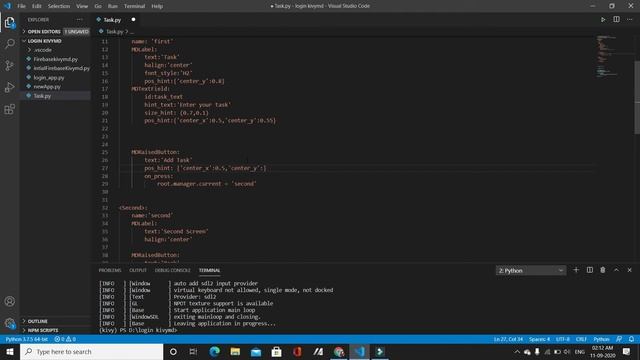Open the Accounts menu icon
This screenshot has width=640, height=360.
pyautogui.click(x=9, y=301)
